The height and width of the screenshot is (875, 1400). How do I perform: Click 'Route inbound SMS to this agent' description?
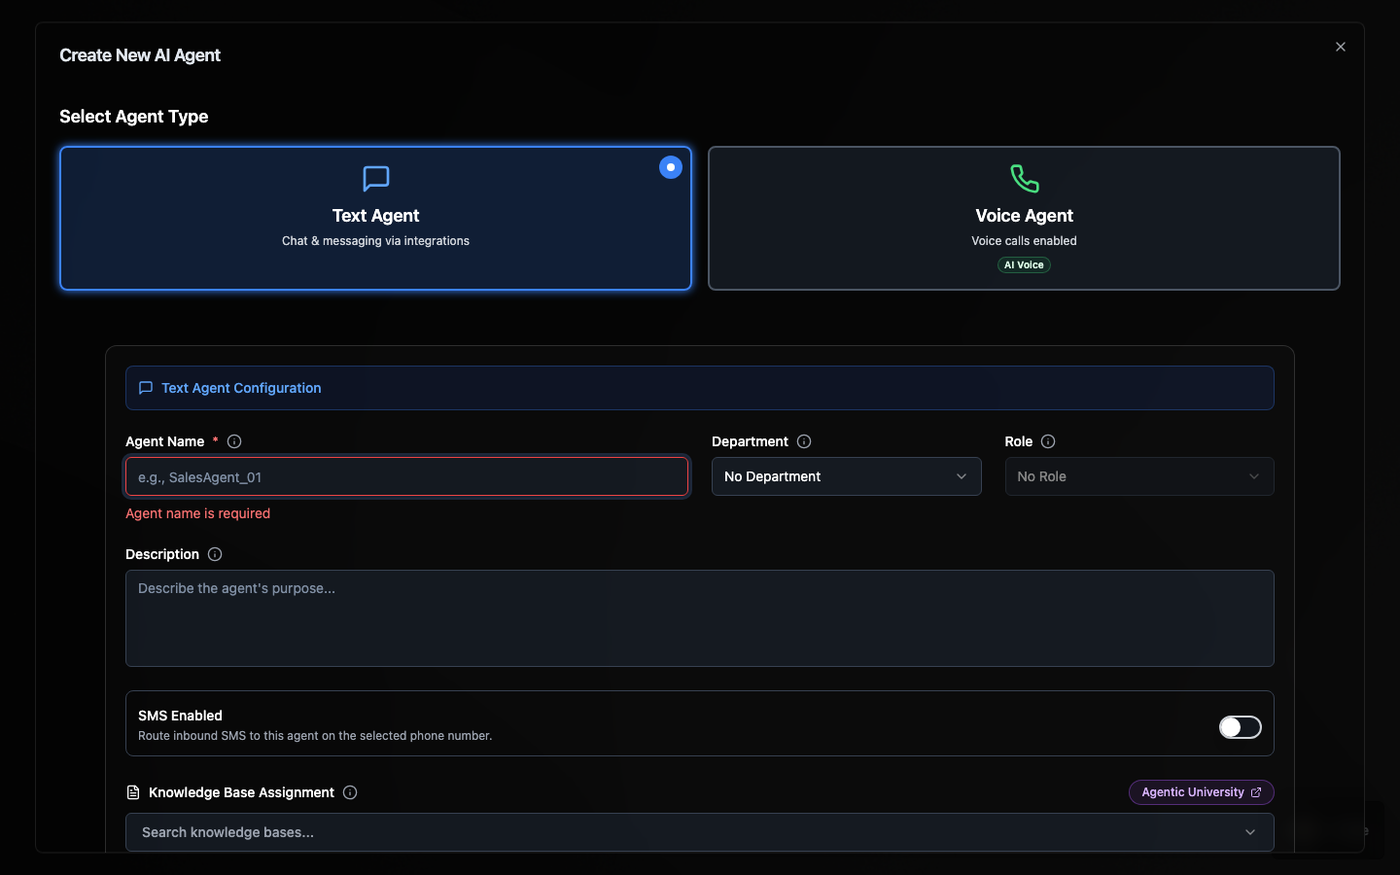[315, 736]
